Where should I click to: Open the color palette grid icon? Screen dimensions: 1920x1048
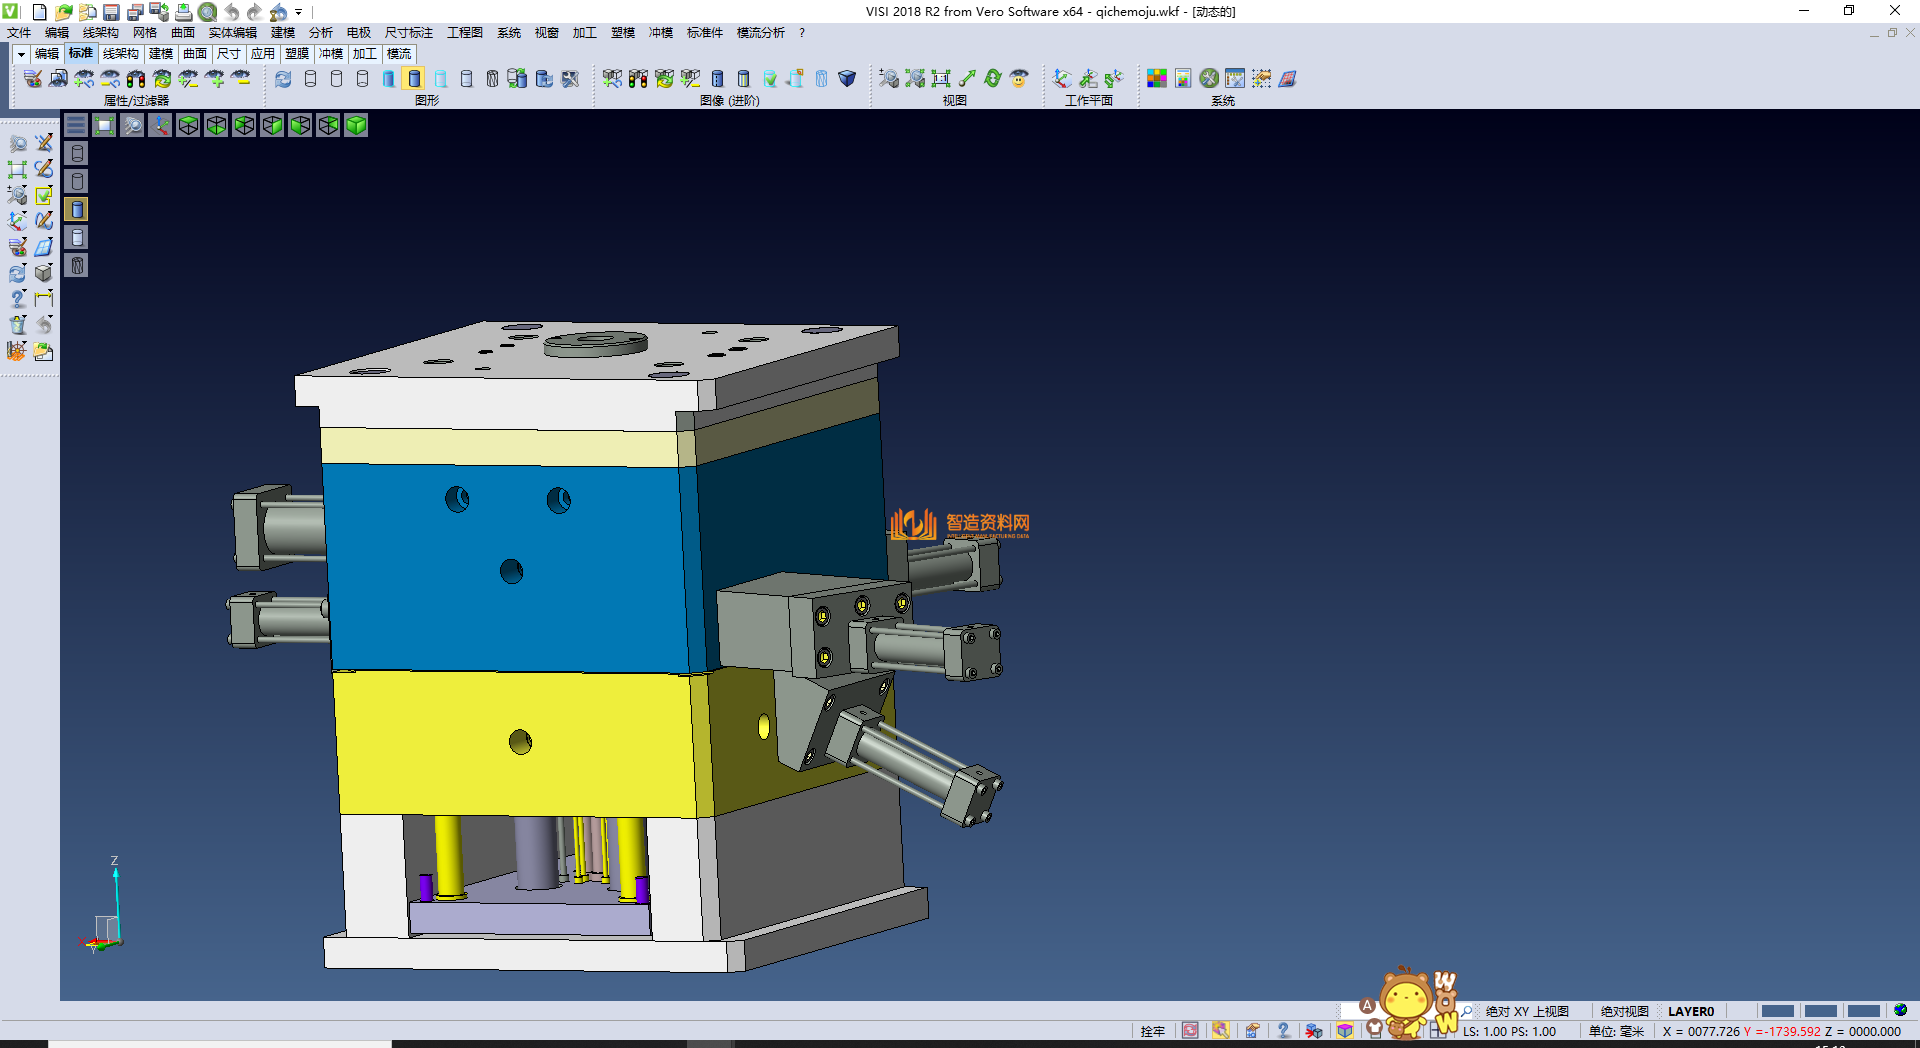(1157, 79)
